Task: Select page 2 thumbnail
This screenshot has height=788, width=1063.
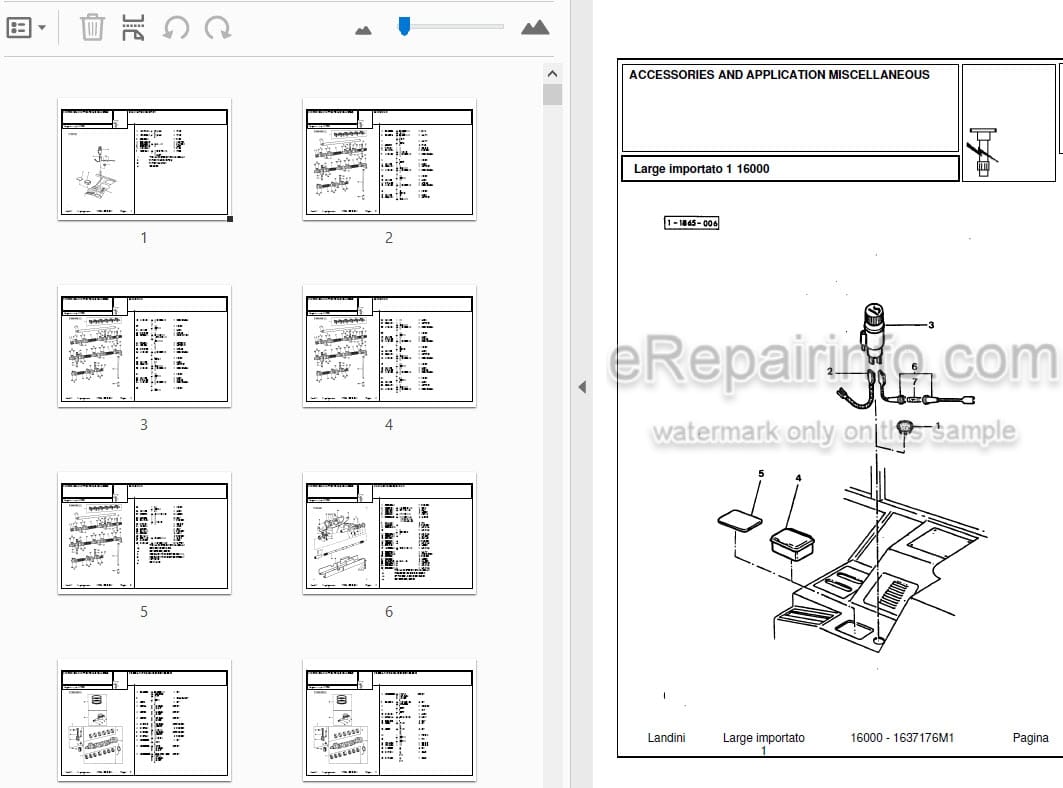Action: pos(389,159)
